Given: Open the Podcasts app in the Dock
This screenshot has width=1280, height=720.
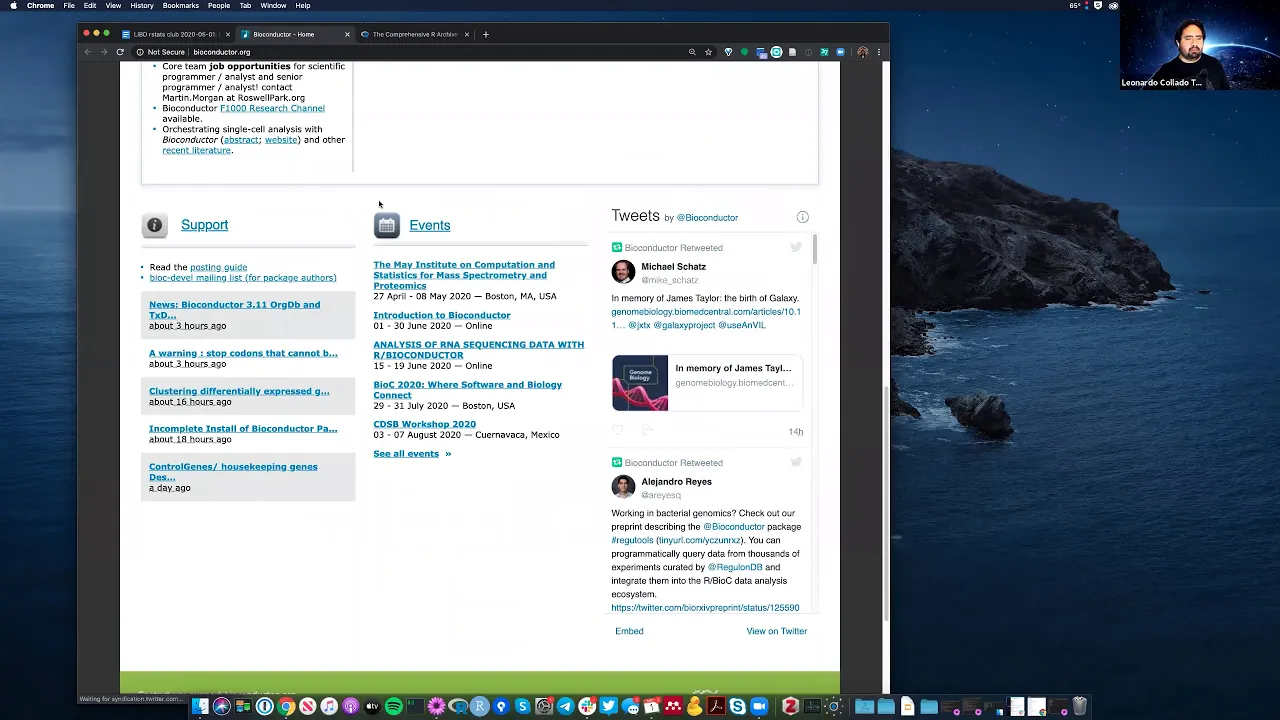Looking at the screenshot, I should pos(350,707).
